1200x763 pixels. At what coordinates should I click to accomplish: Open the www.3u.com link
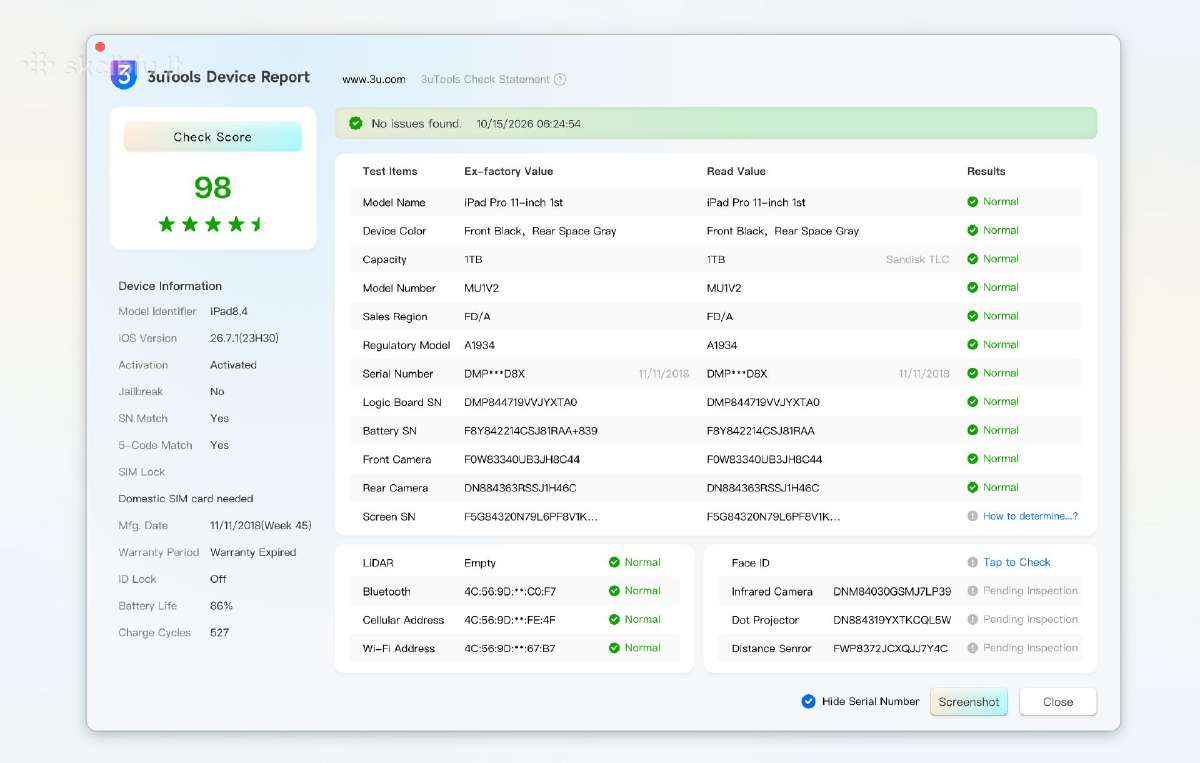click(374, 80)
